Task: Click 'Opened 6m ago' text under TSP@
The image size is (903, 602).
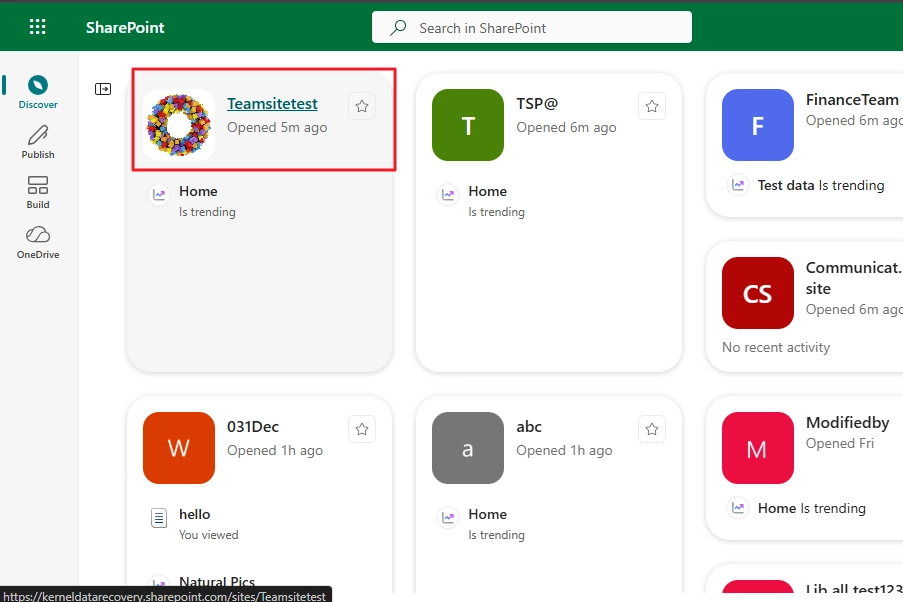Action: 566,127
